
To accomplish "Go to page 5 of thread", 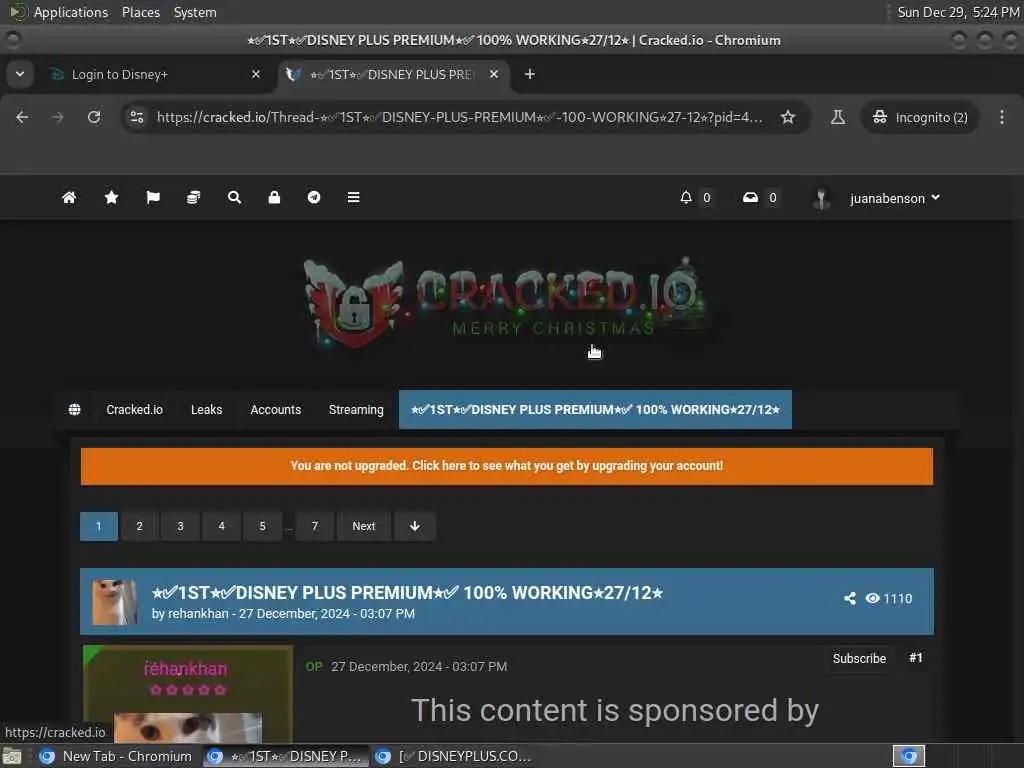I will coord(263,526).
